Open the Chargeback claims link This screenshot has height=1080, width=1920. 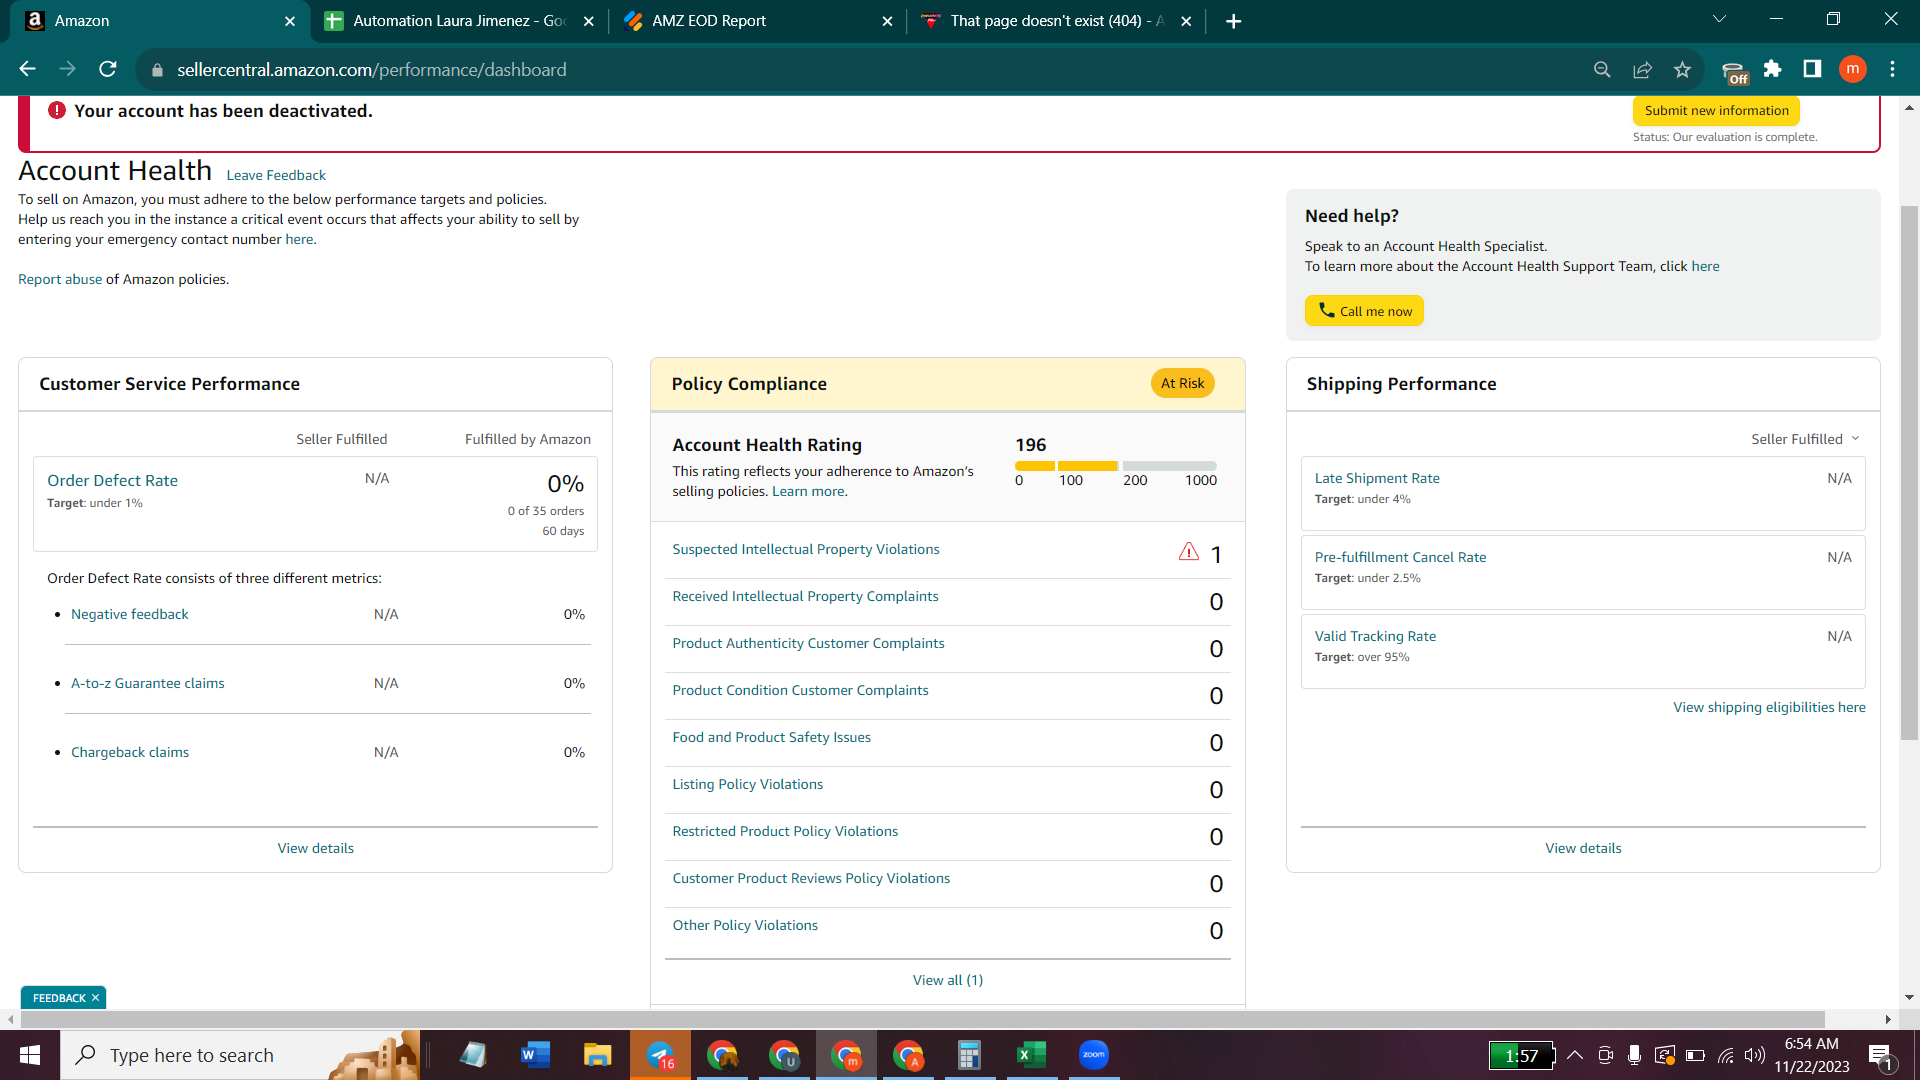pyautogui.click(x=130, y=752)
